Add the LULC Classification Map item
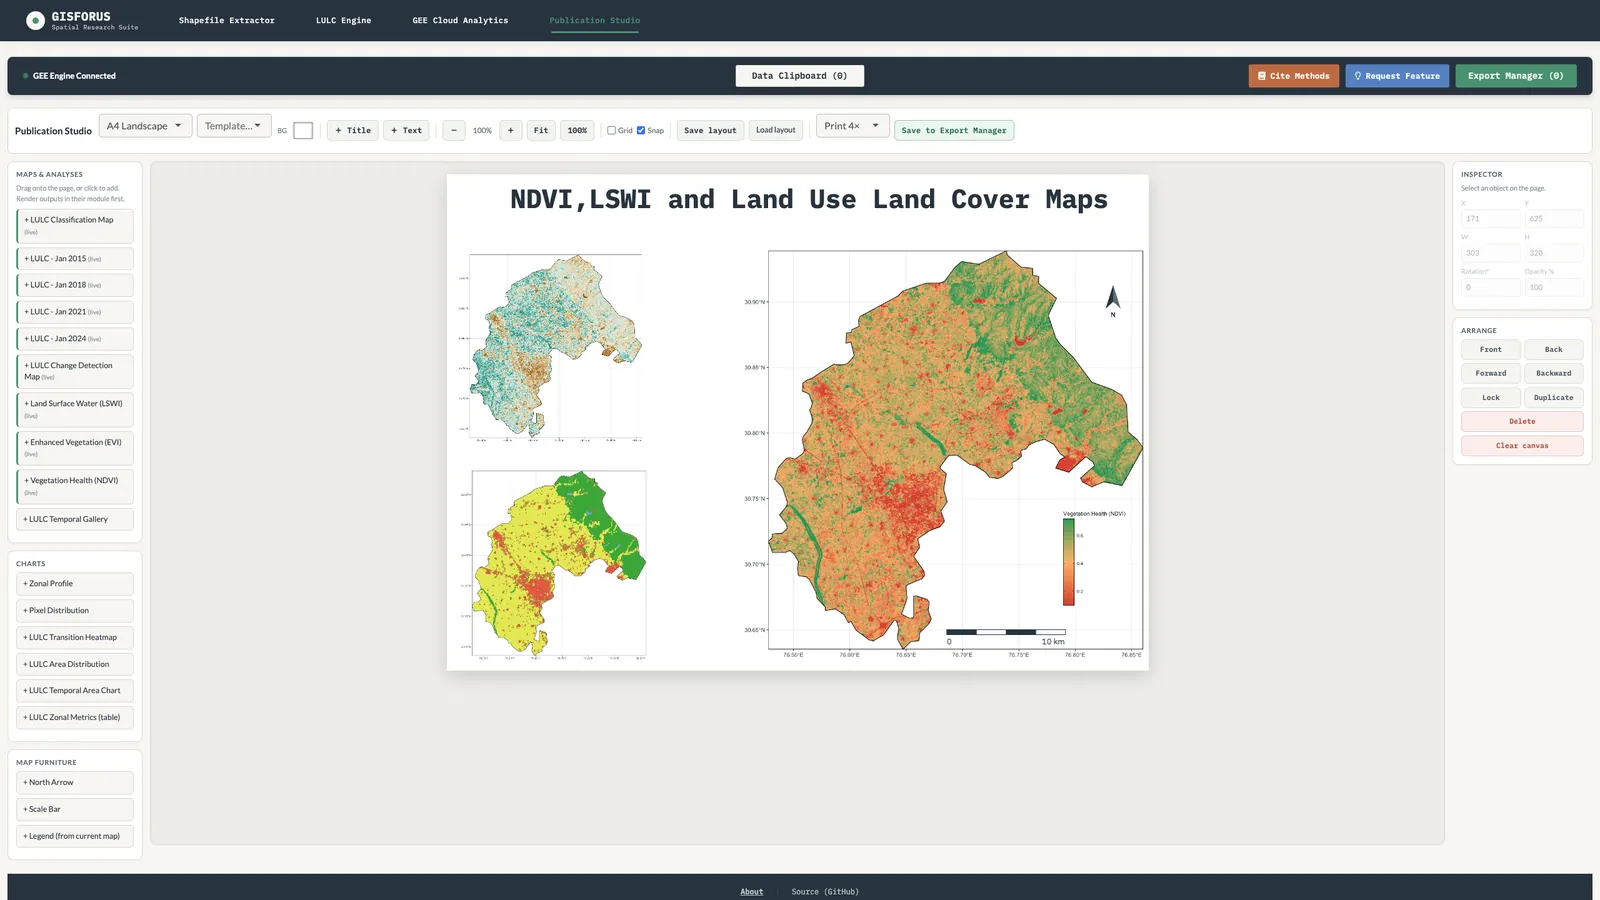 [x=75, y=226]
